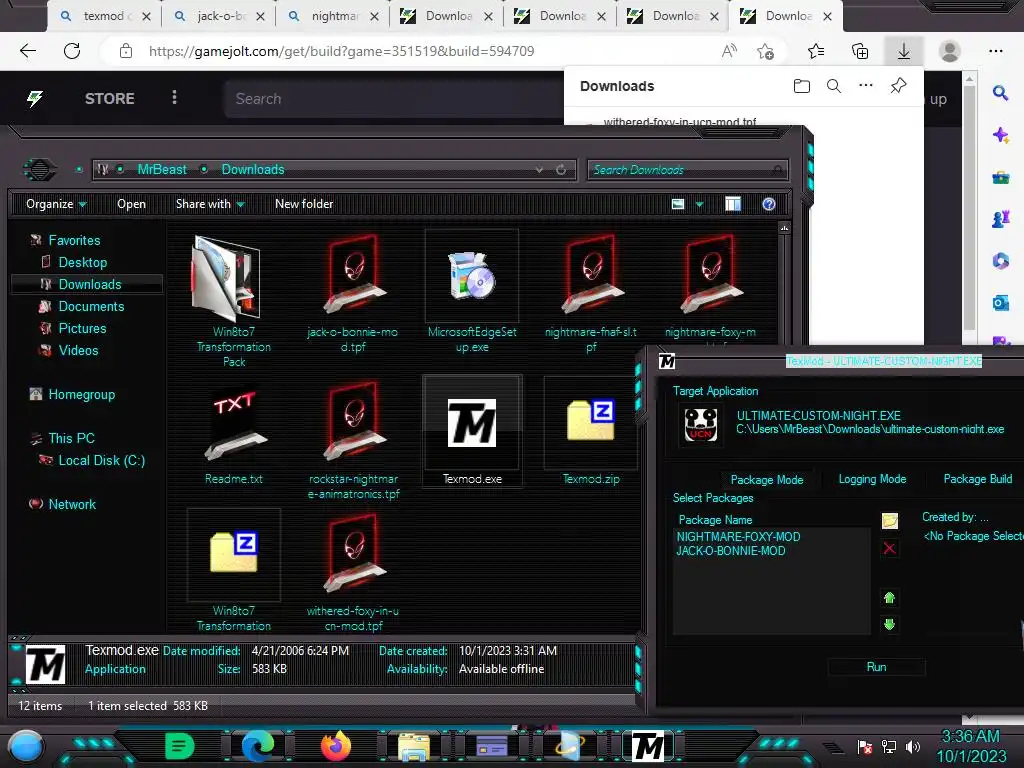Click Open in Explorer toolbar

pyautogui.click(x=131, y=204)
